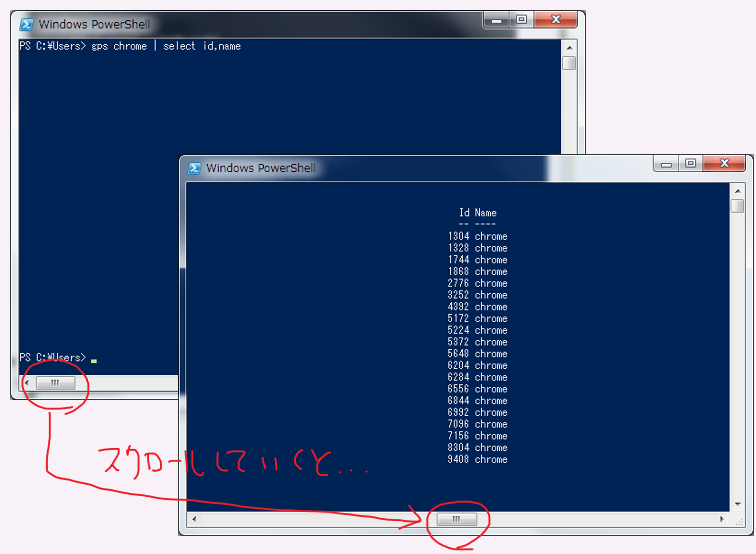756x554 pixels.
Task: Select the row '6284 chrome'
Action: click(x=478, y=377)
